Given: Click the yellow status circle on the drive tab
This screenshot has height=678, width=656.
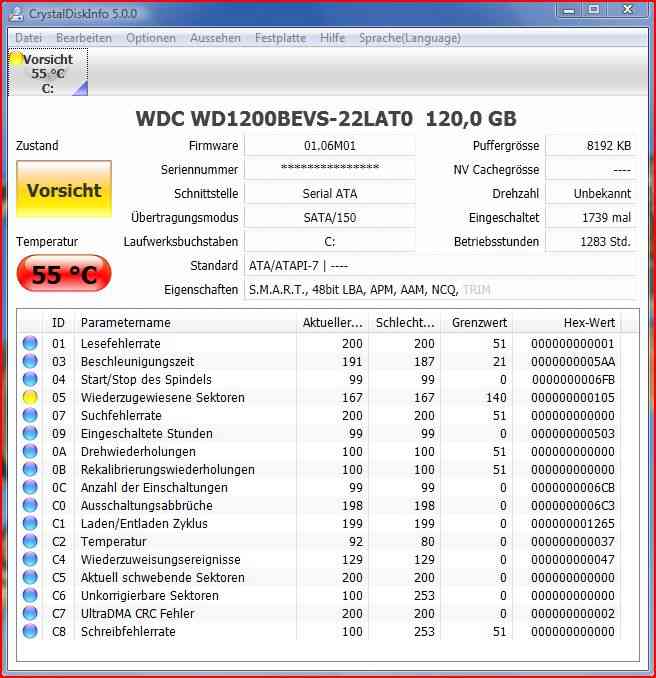Looking at the screenshot, I should [x=16, y=59].
